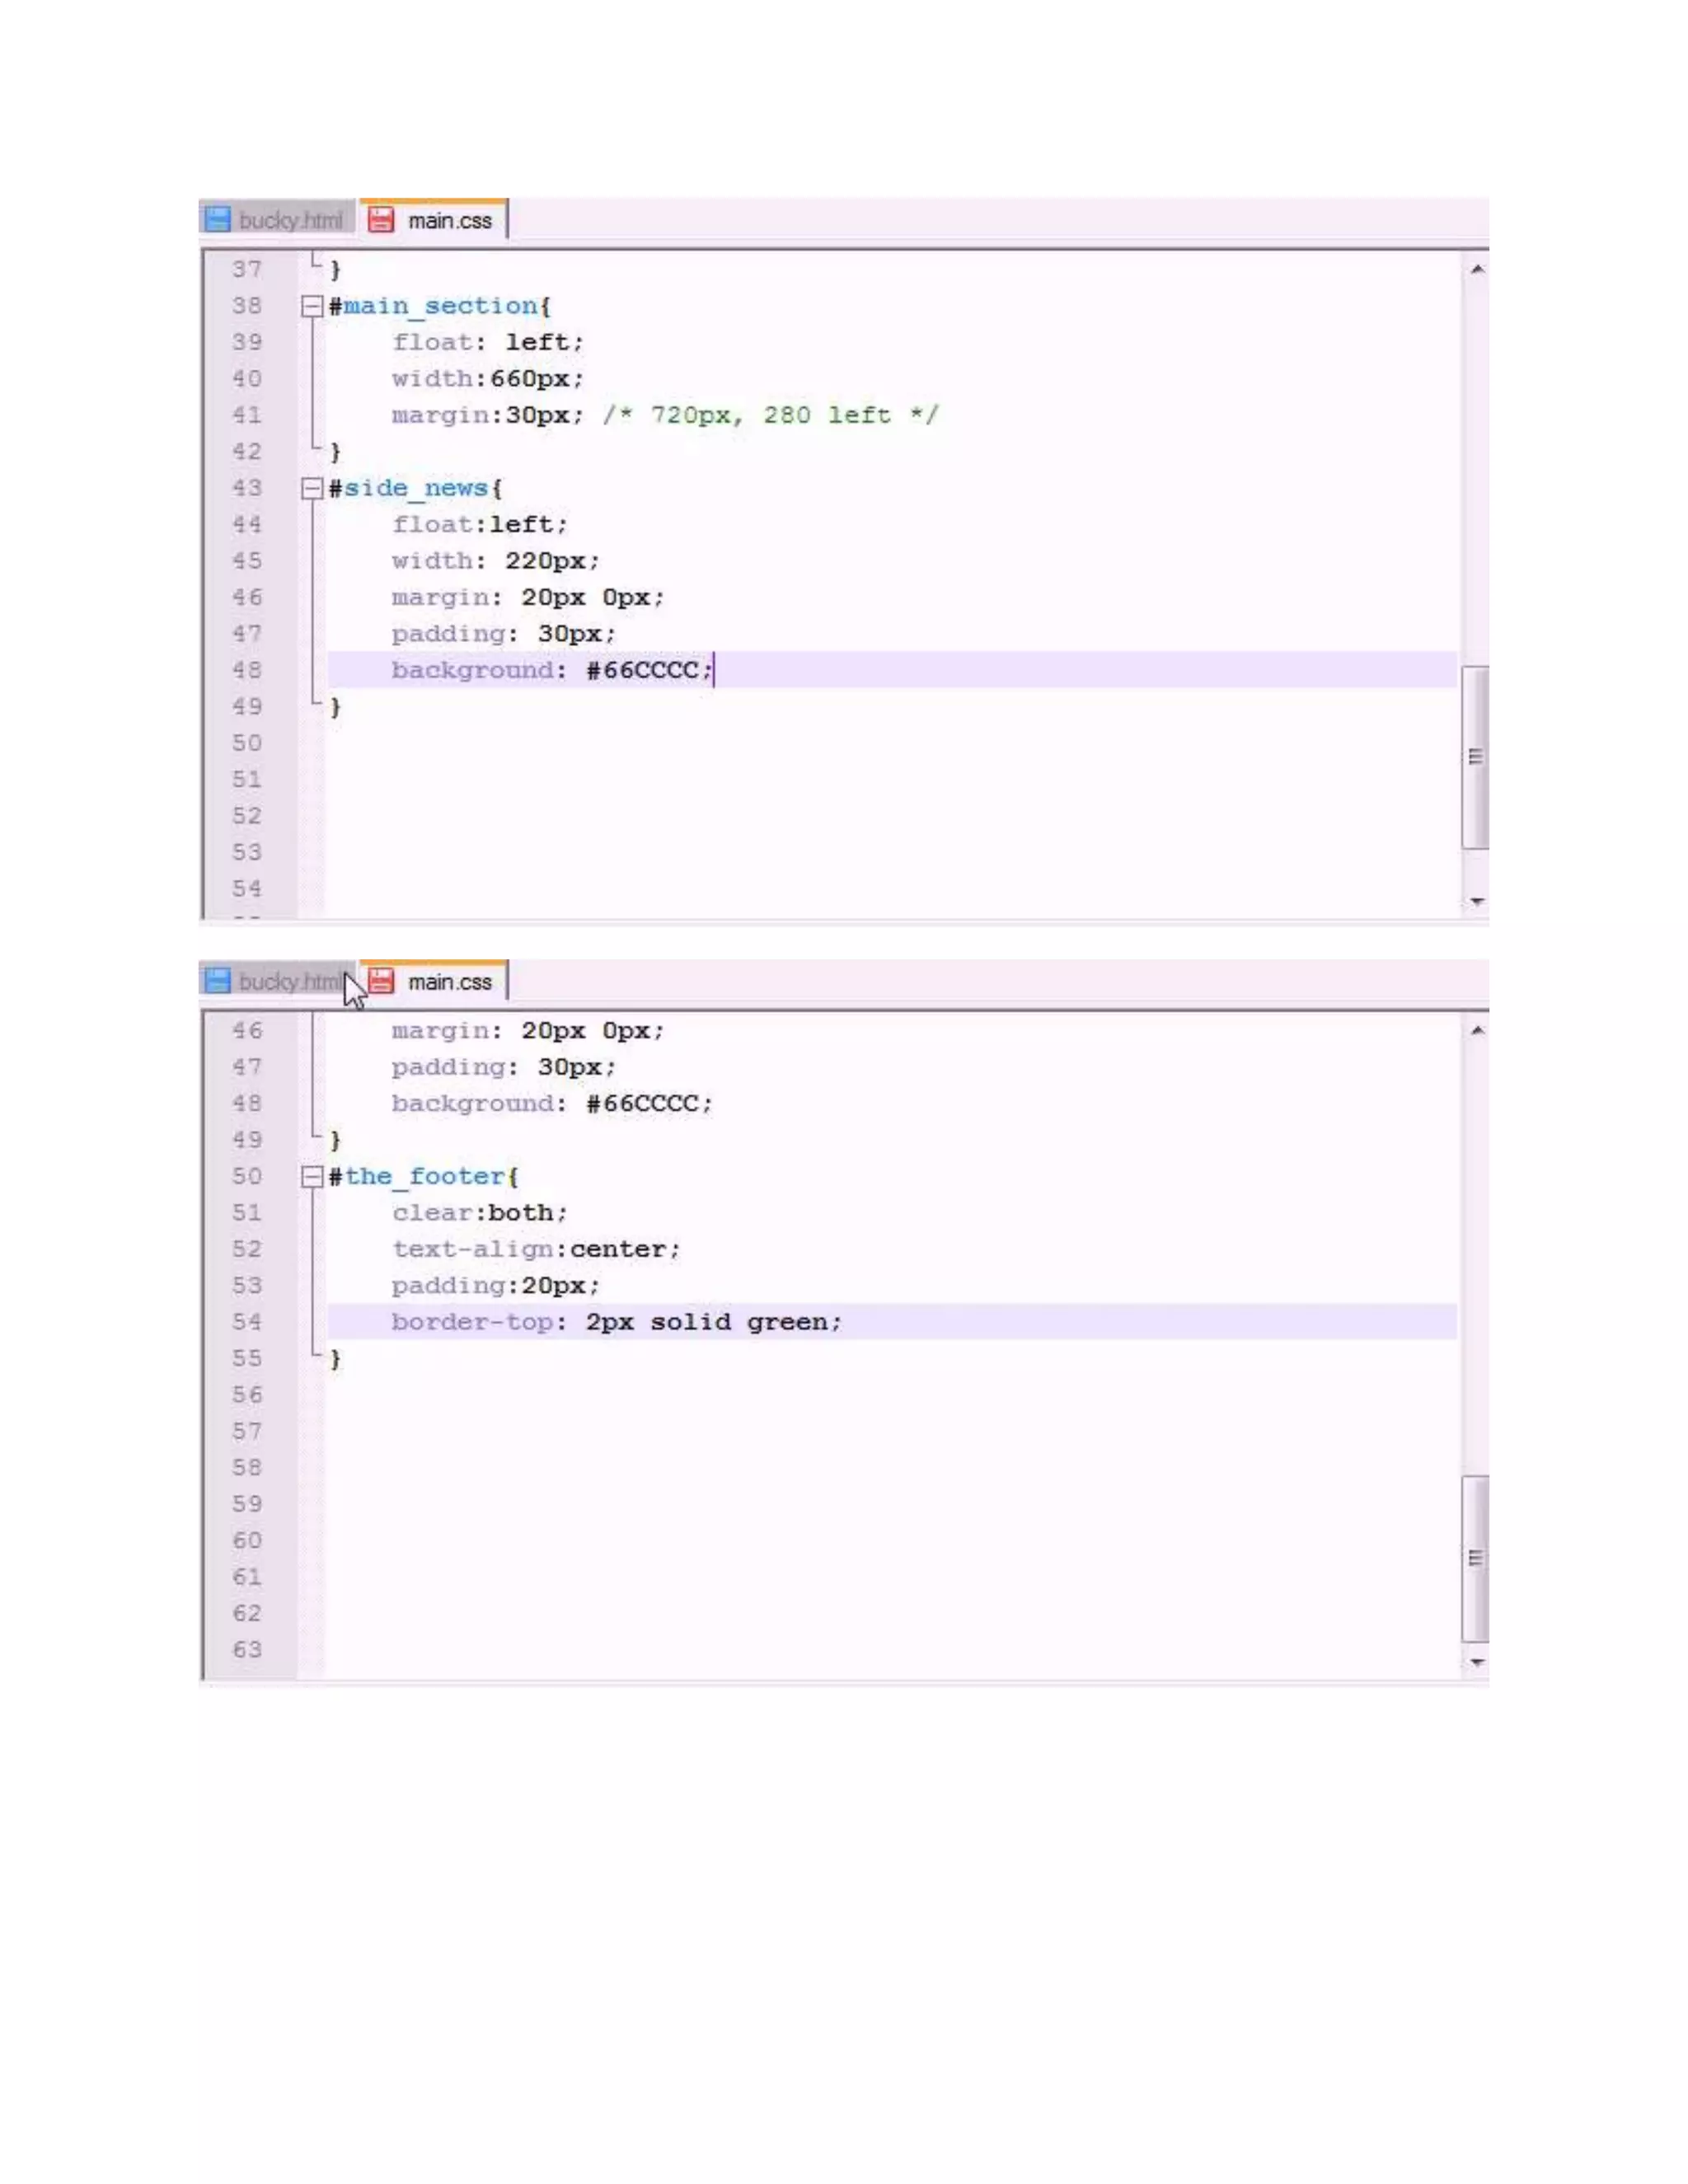
Task: Click the 'clear:both;' declaration
Action: [x=480, y=1213]
